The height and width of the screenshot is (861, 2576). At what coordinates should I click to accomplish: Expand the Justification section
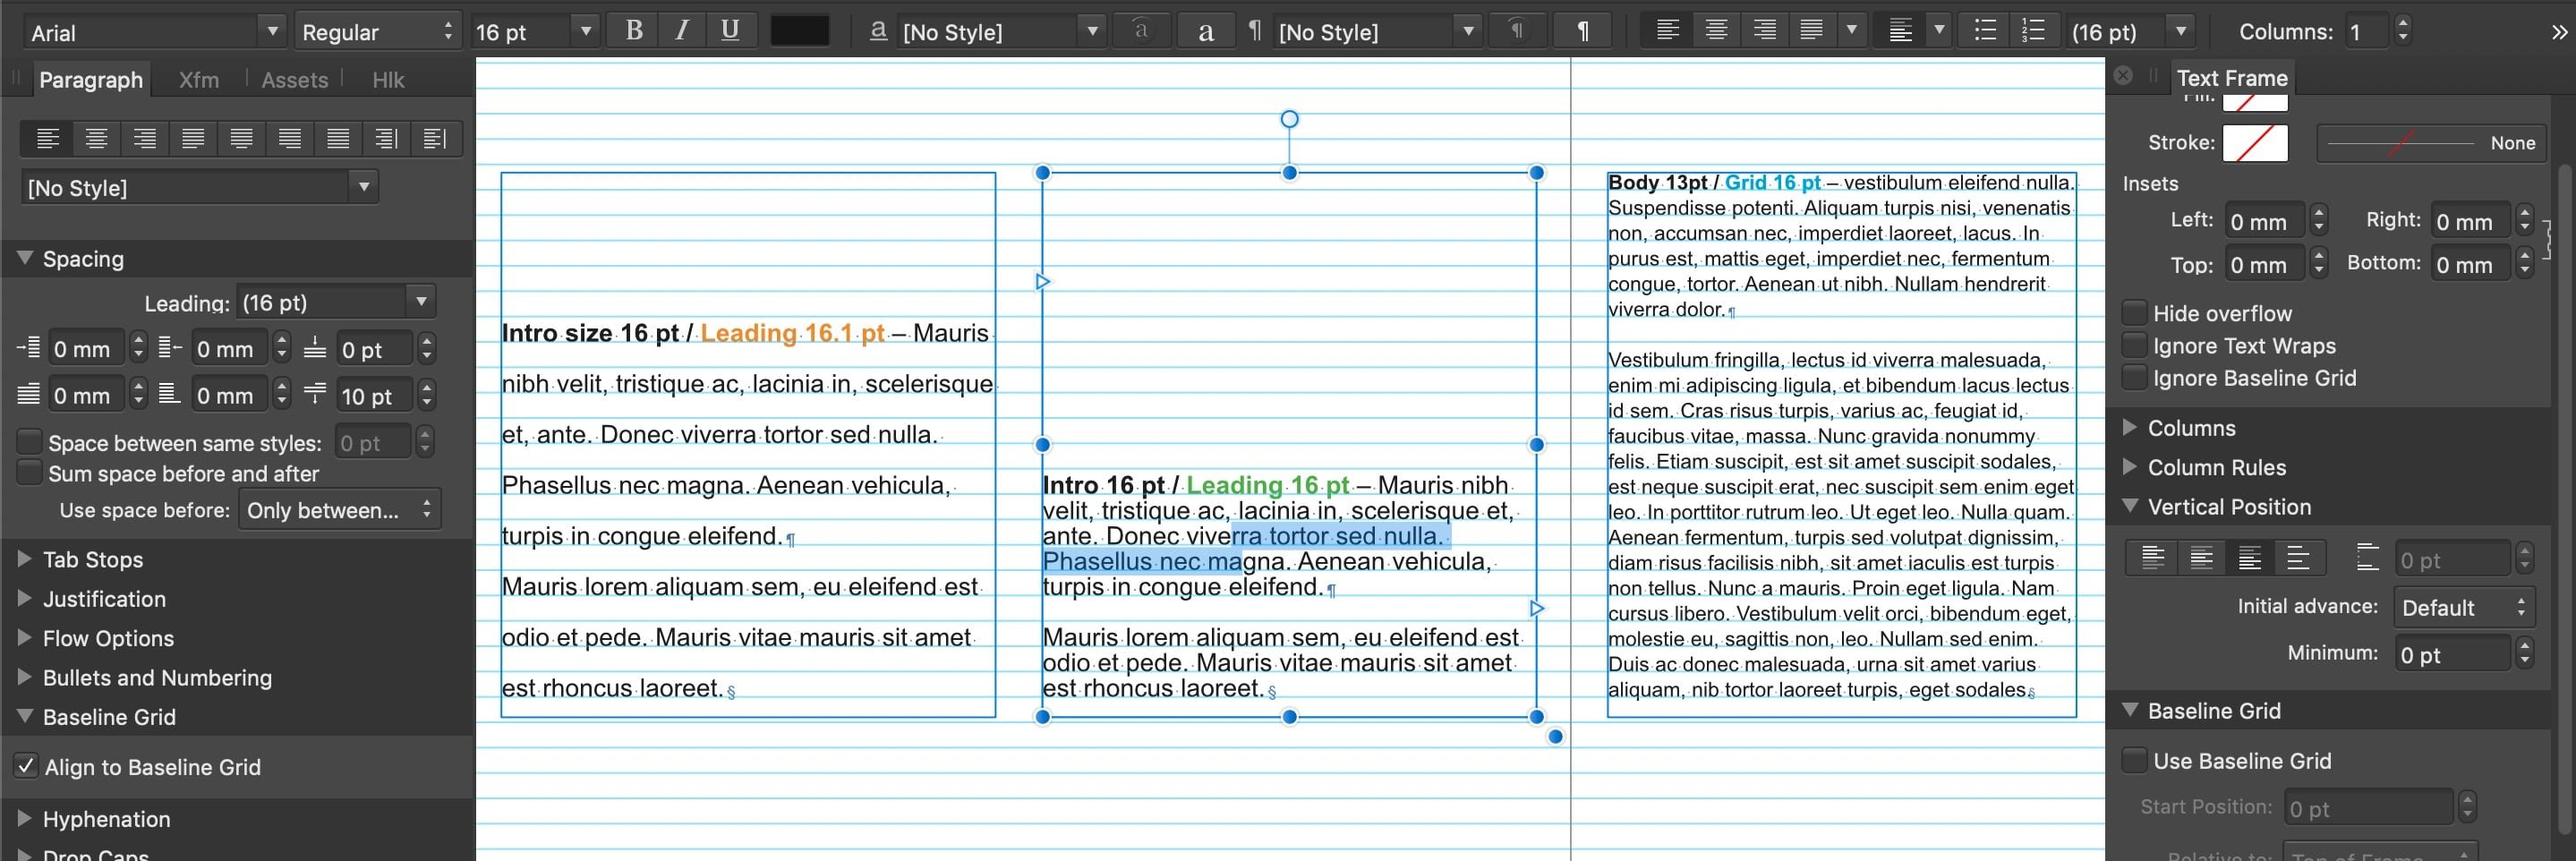click(x=26, y=598)
